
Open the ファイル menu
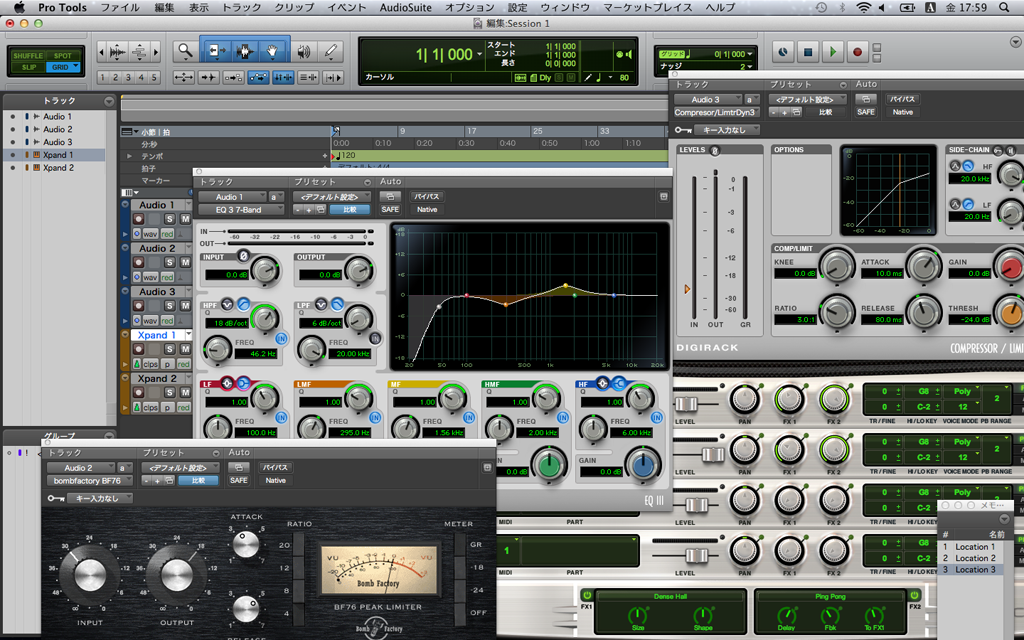click(x=120, y=7)
